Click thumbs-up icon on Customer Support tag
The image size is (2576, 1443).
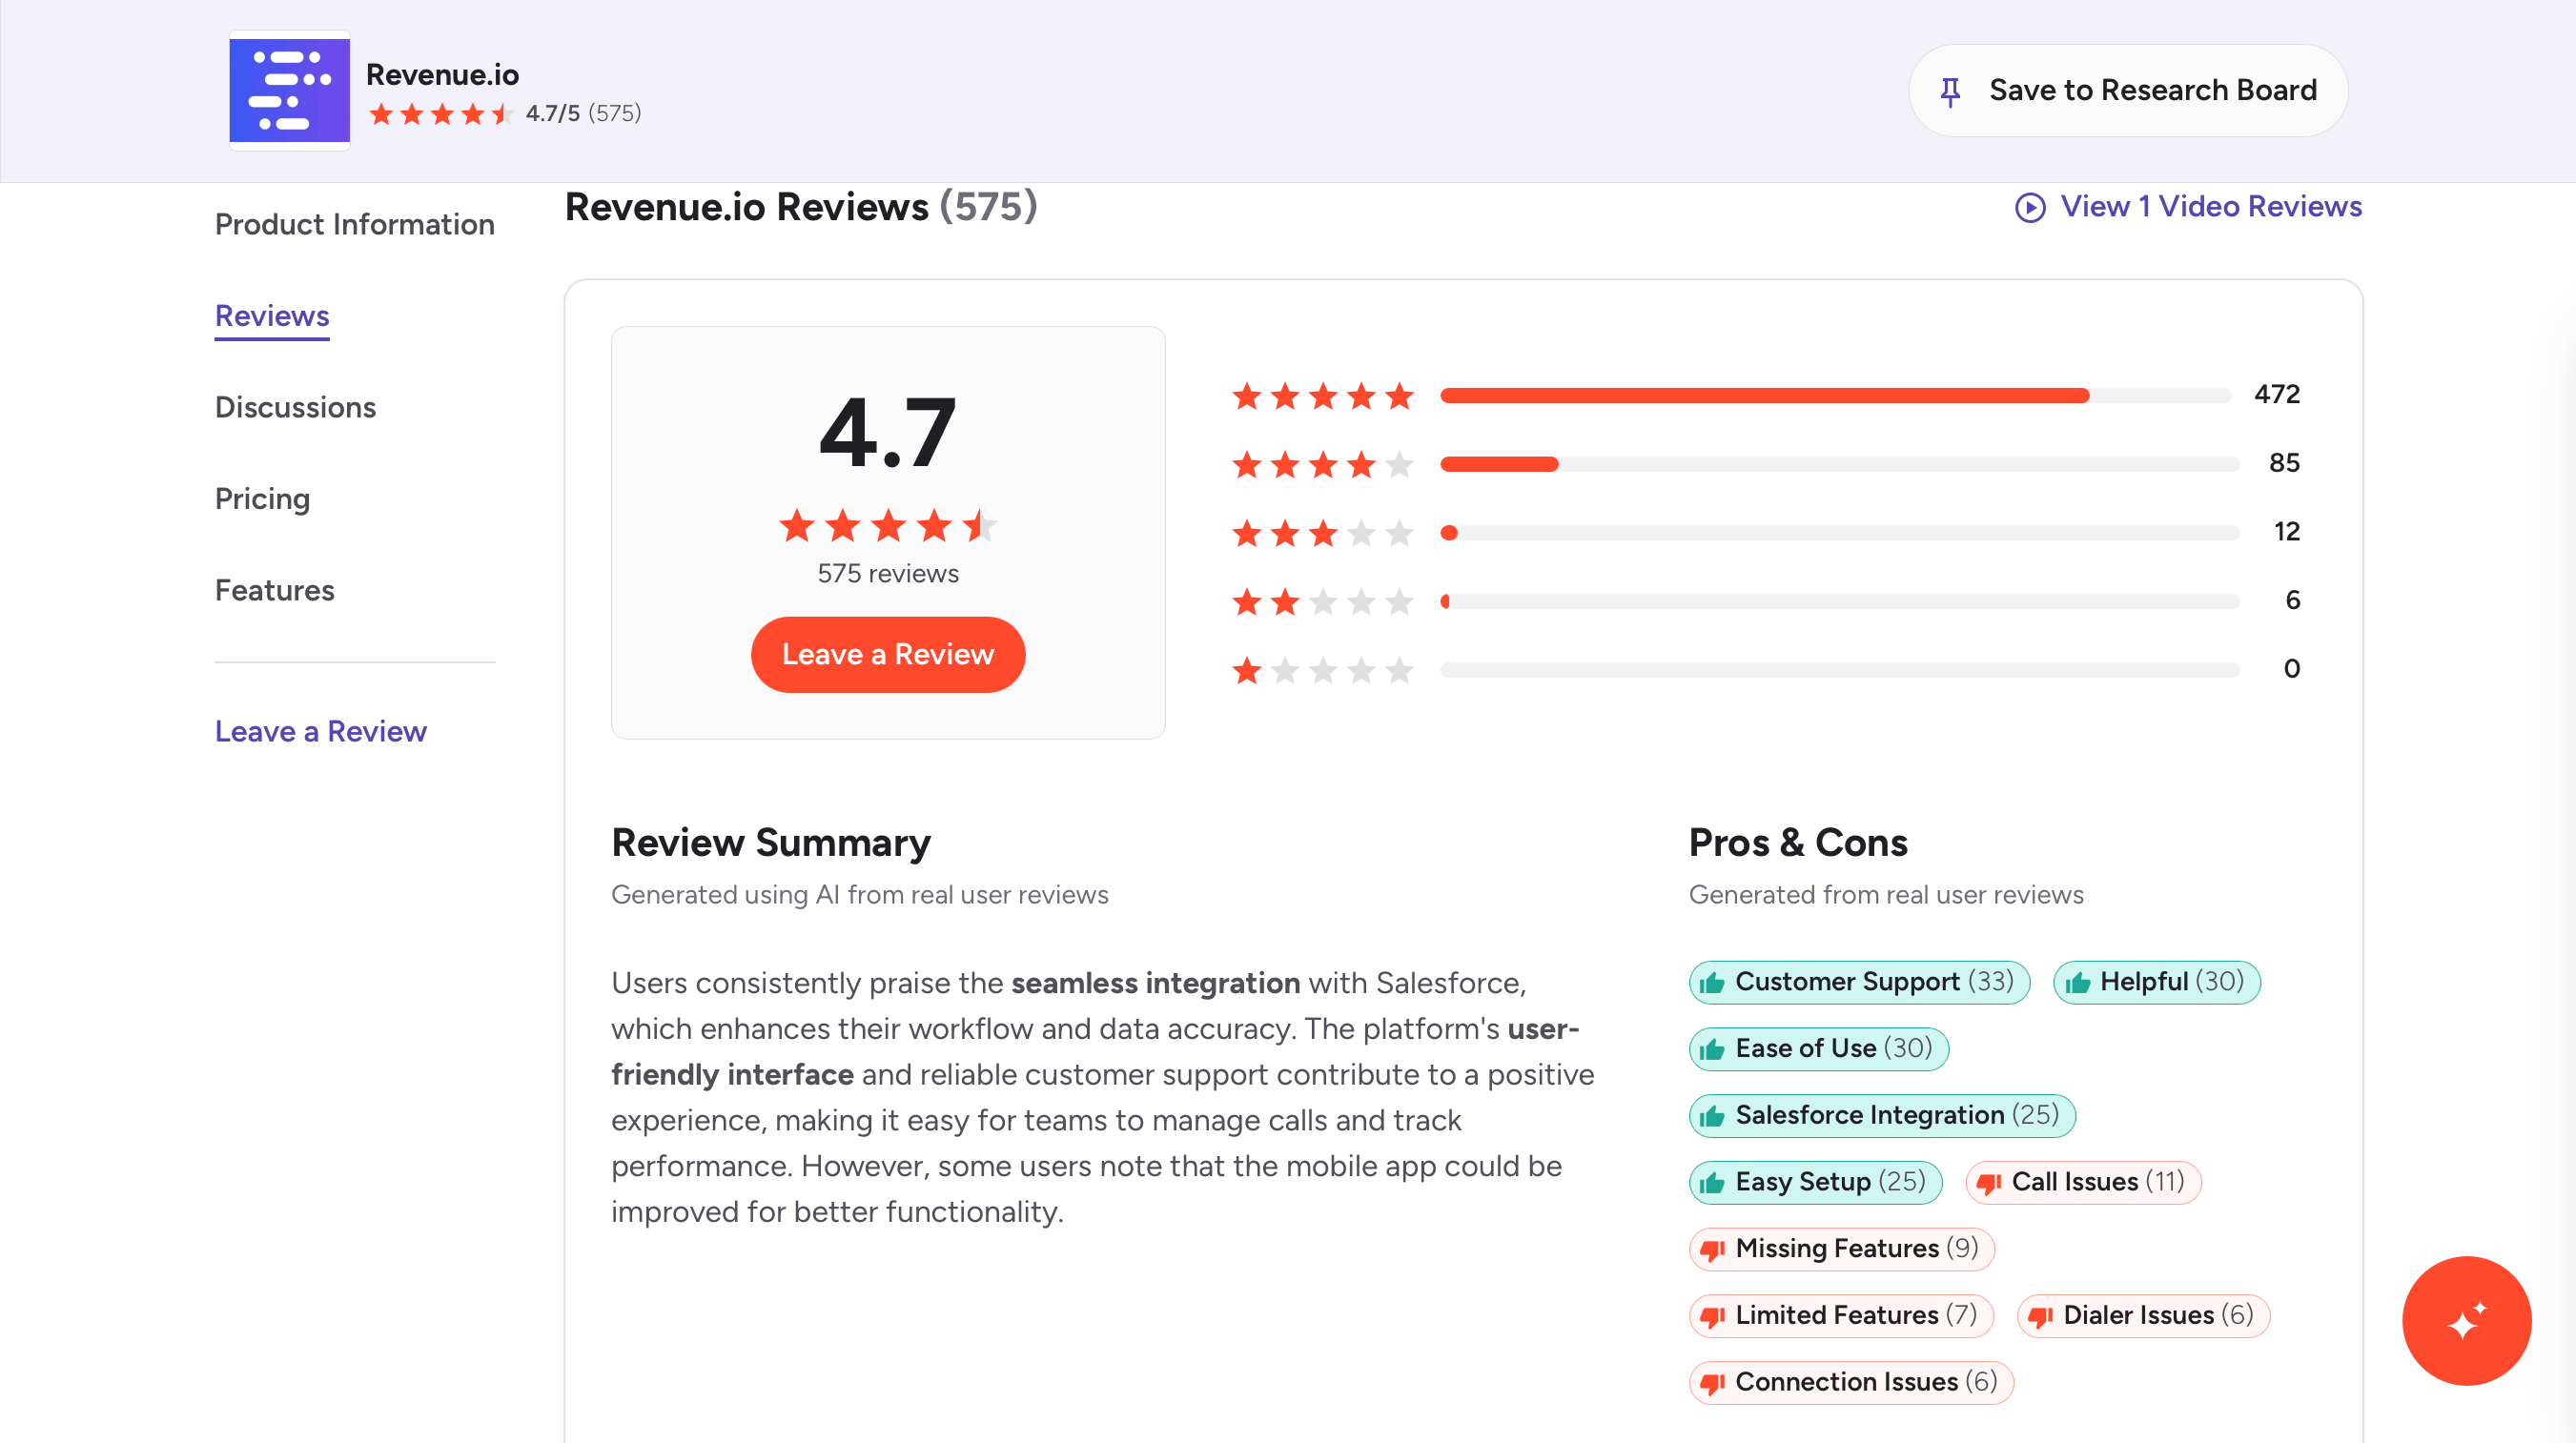click(1712, 982)
